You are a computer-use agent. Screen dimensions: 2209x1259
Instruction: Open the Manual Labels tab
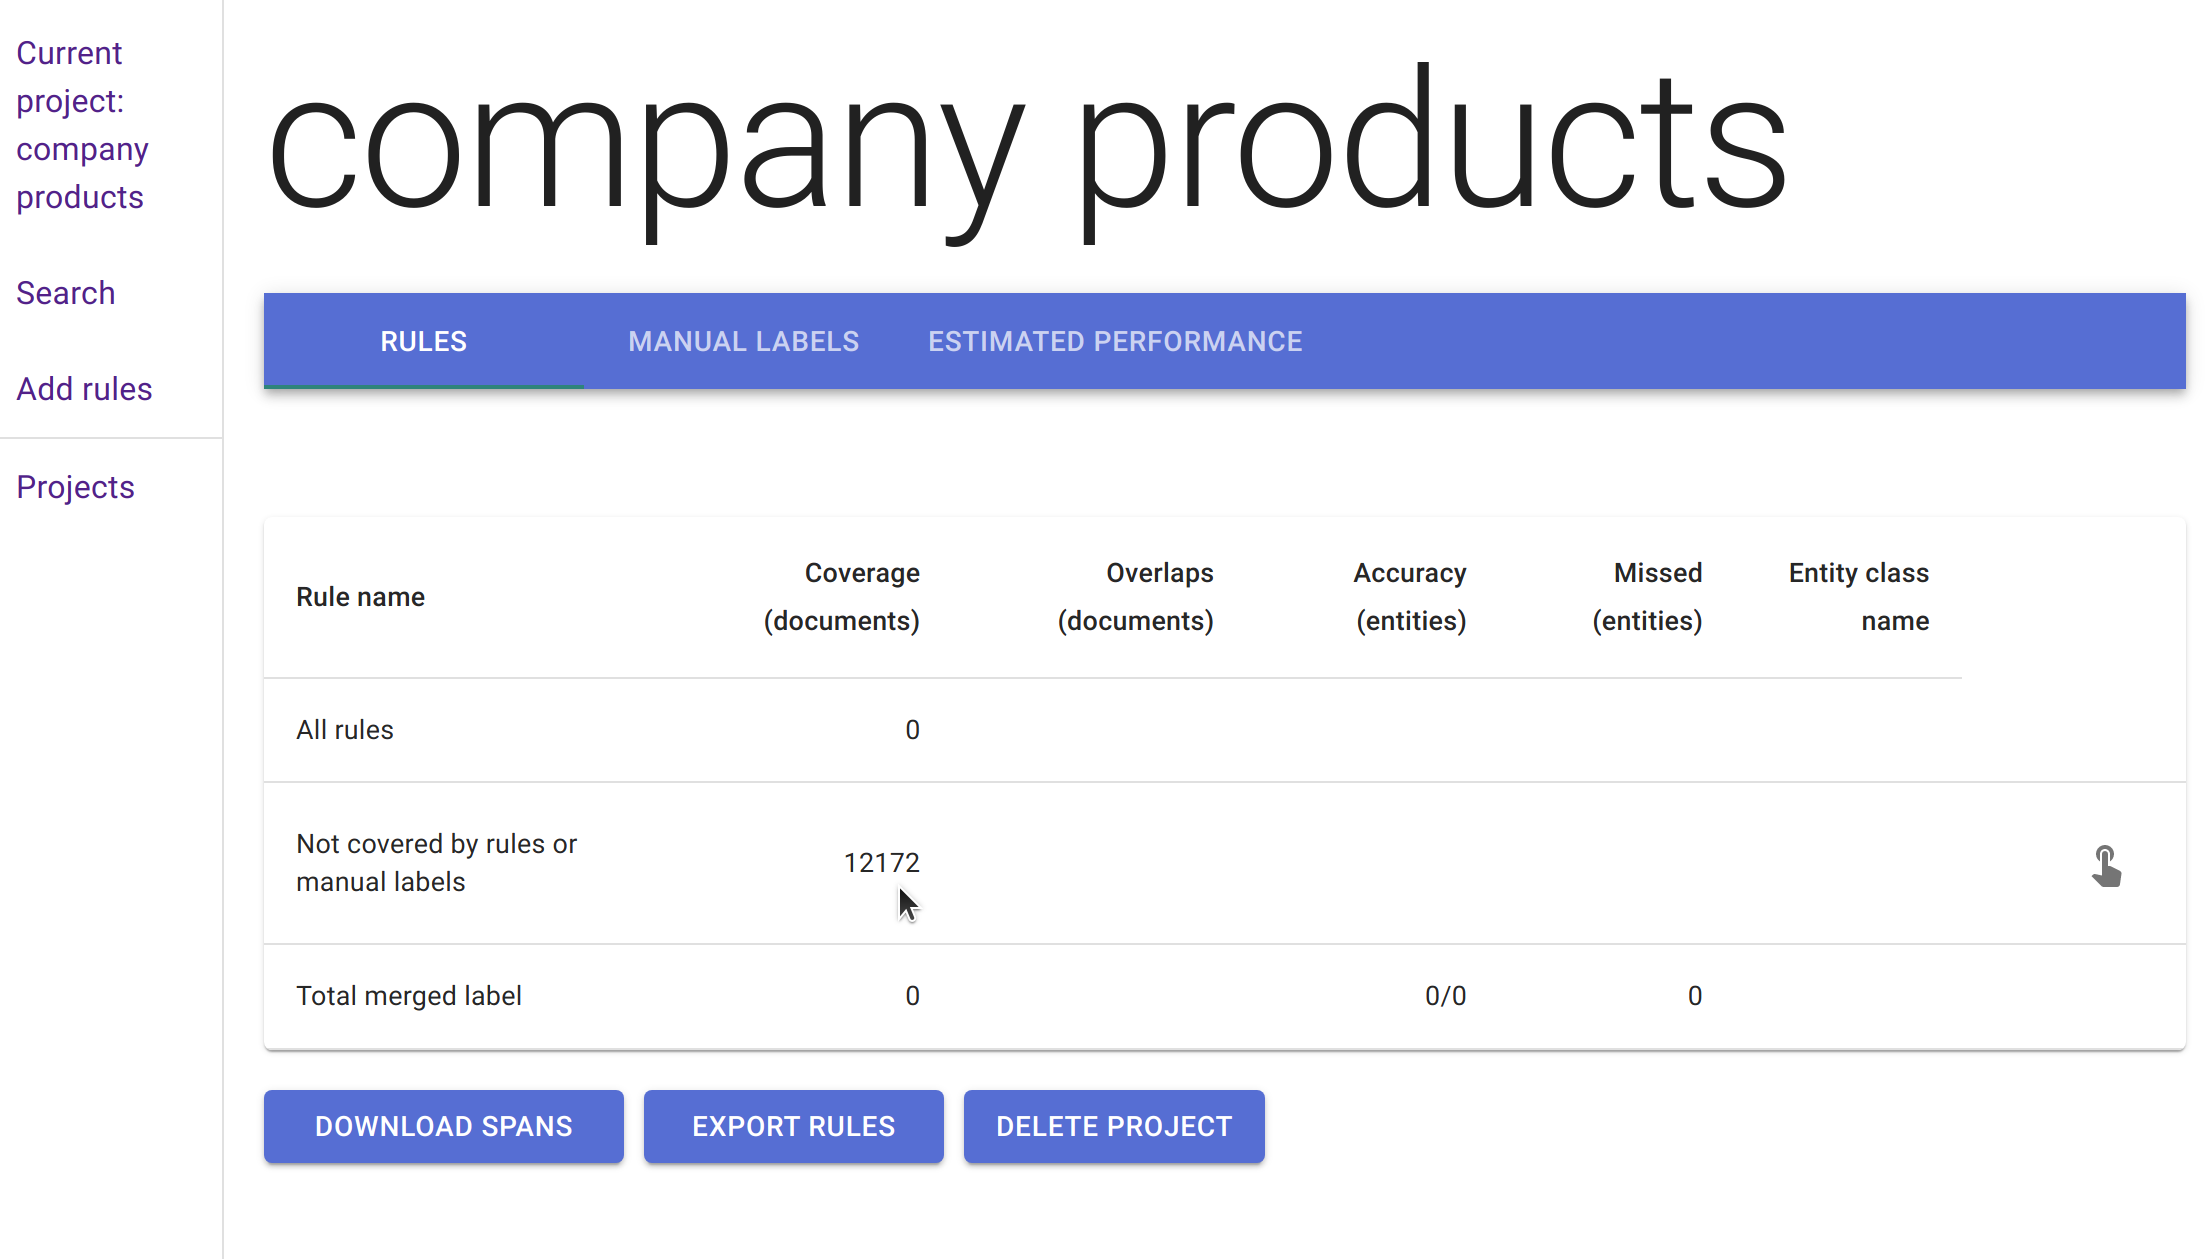pos(743,342)
